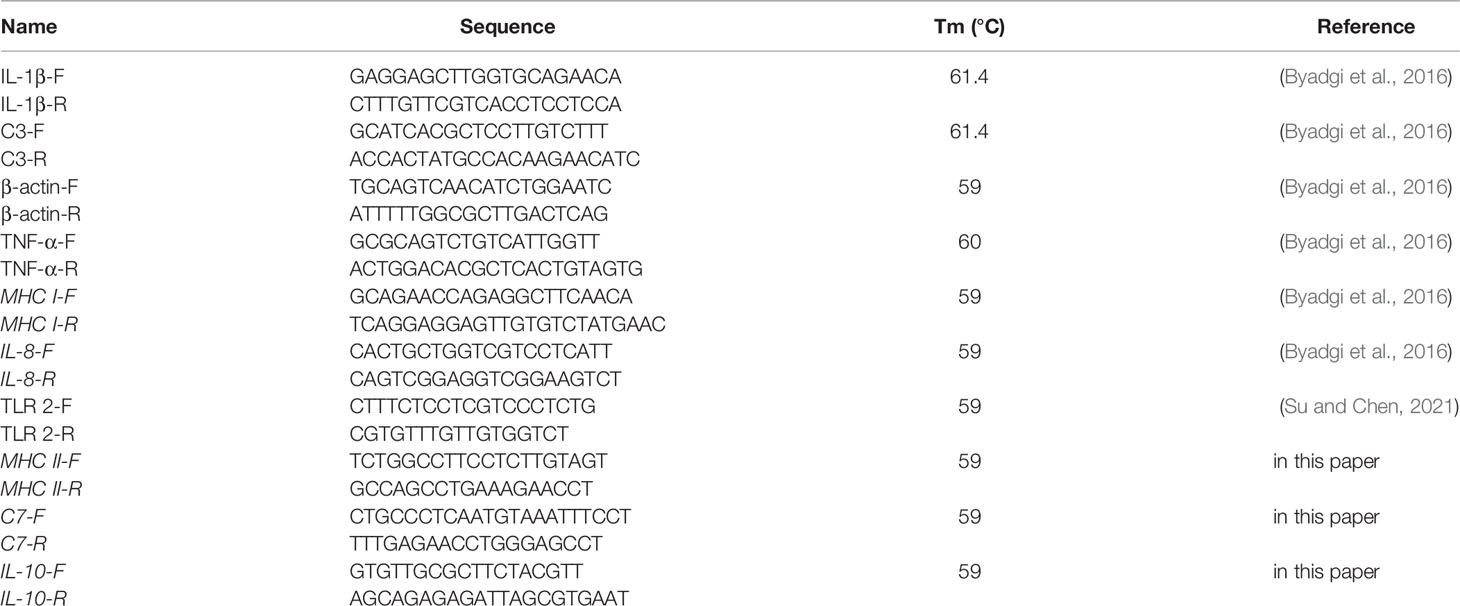The image size is (1460, 606).
Task: Select 'in this paper' for IL-10-F
Action: point(1326,572)
